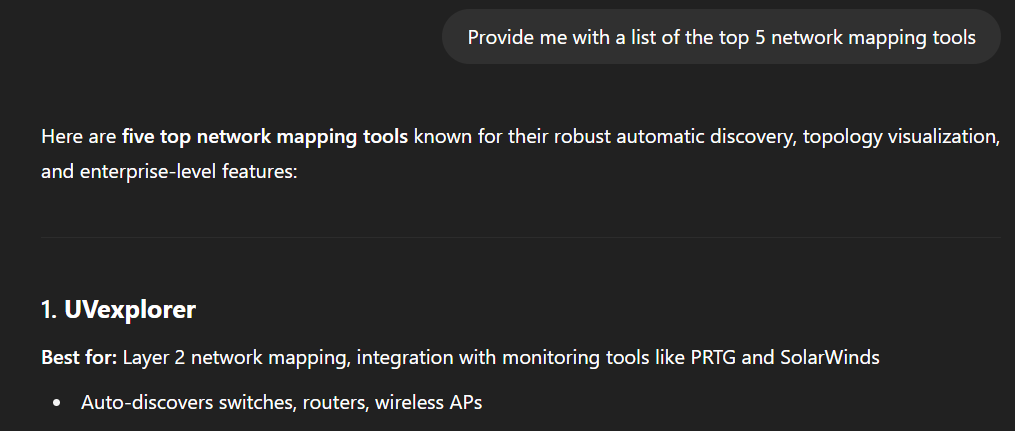Click the words 'Here are' starting the response
This screenshot has height=431, width=1015.
(x=80, y=137)
